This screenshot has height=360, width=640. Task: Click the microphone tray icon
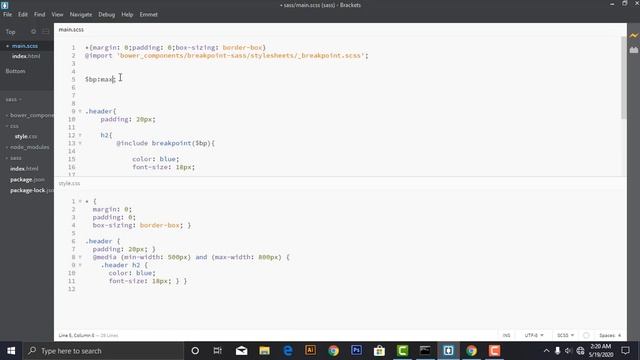point(557,351)
